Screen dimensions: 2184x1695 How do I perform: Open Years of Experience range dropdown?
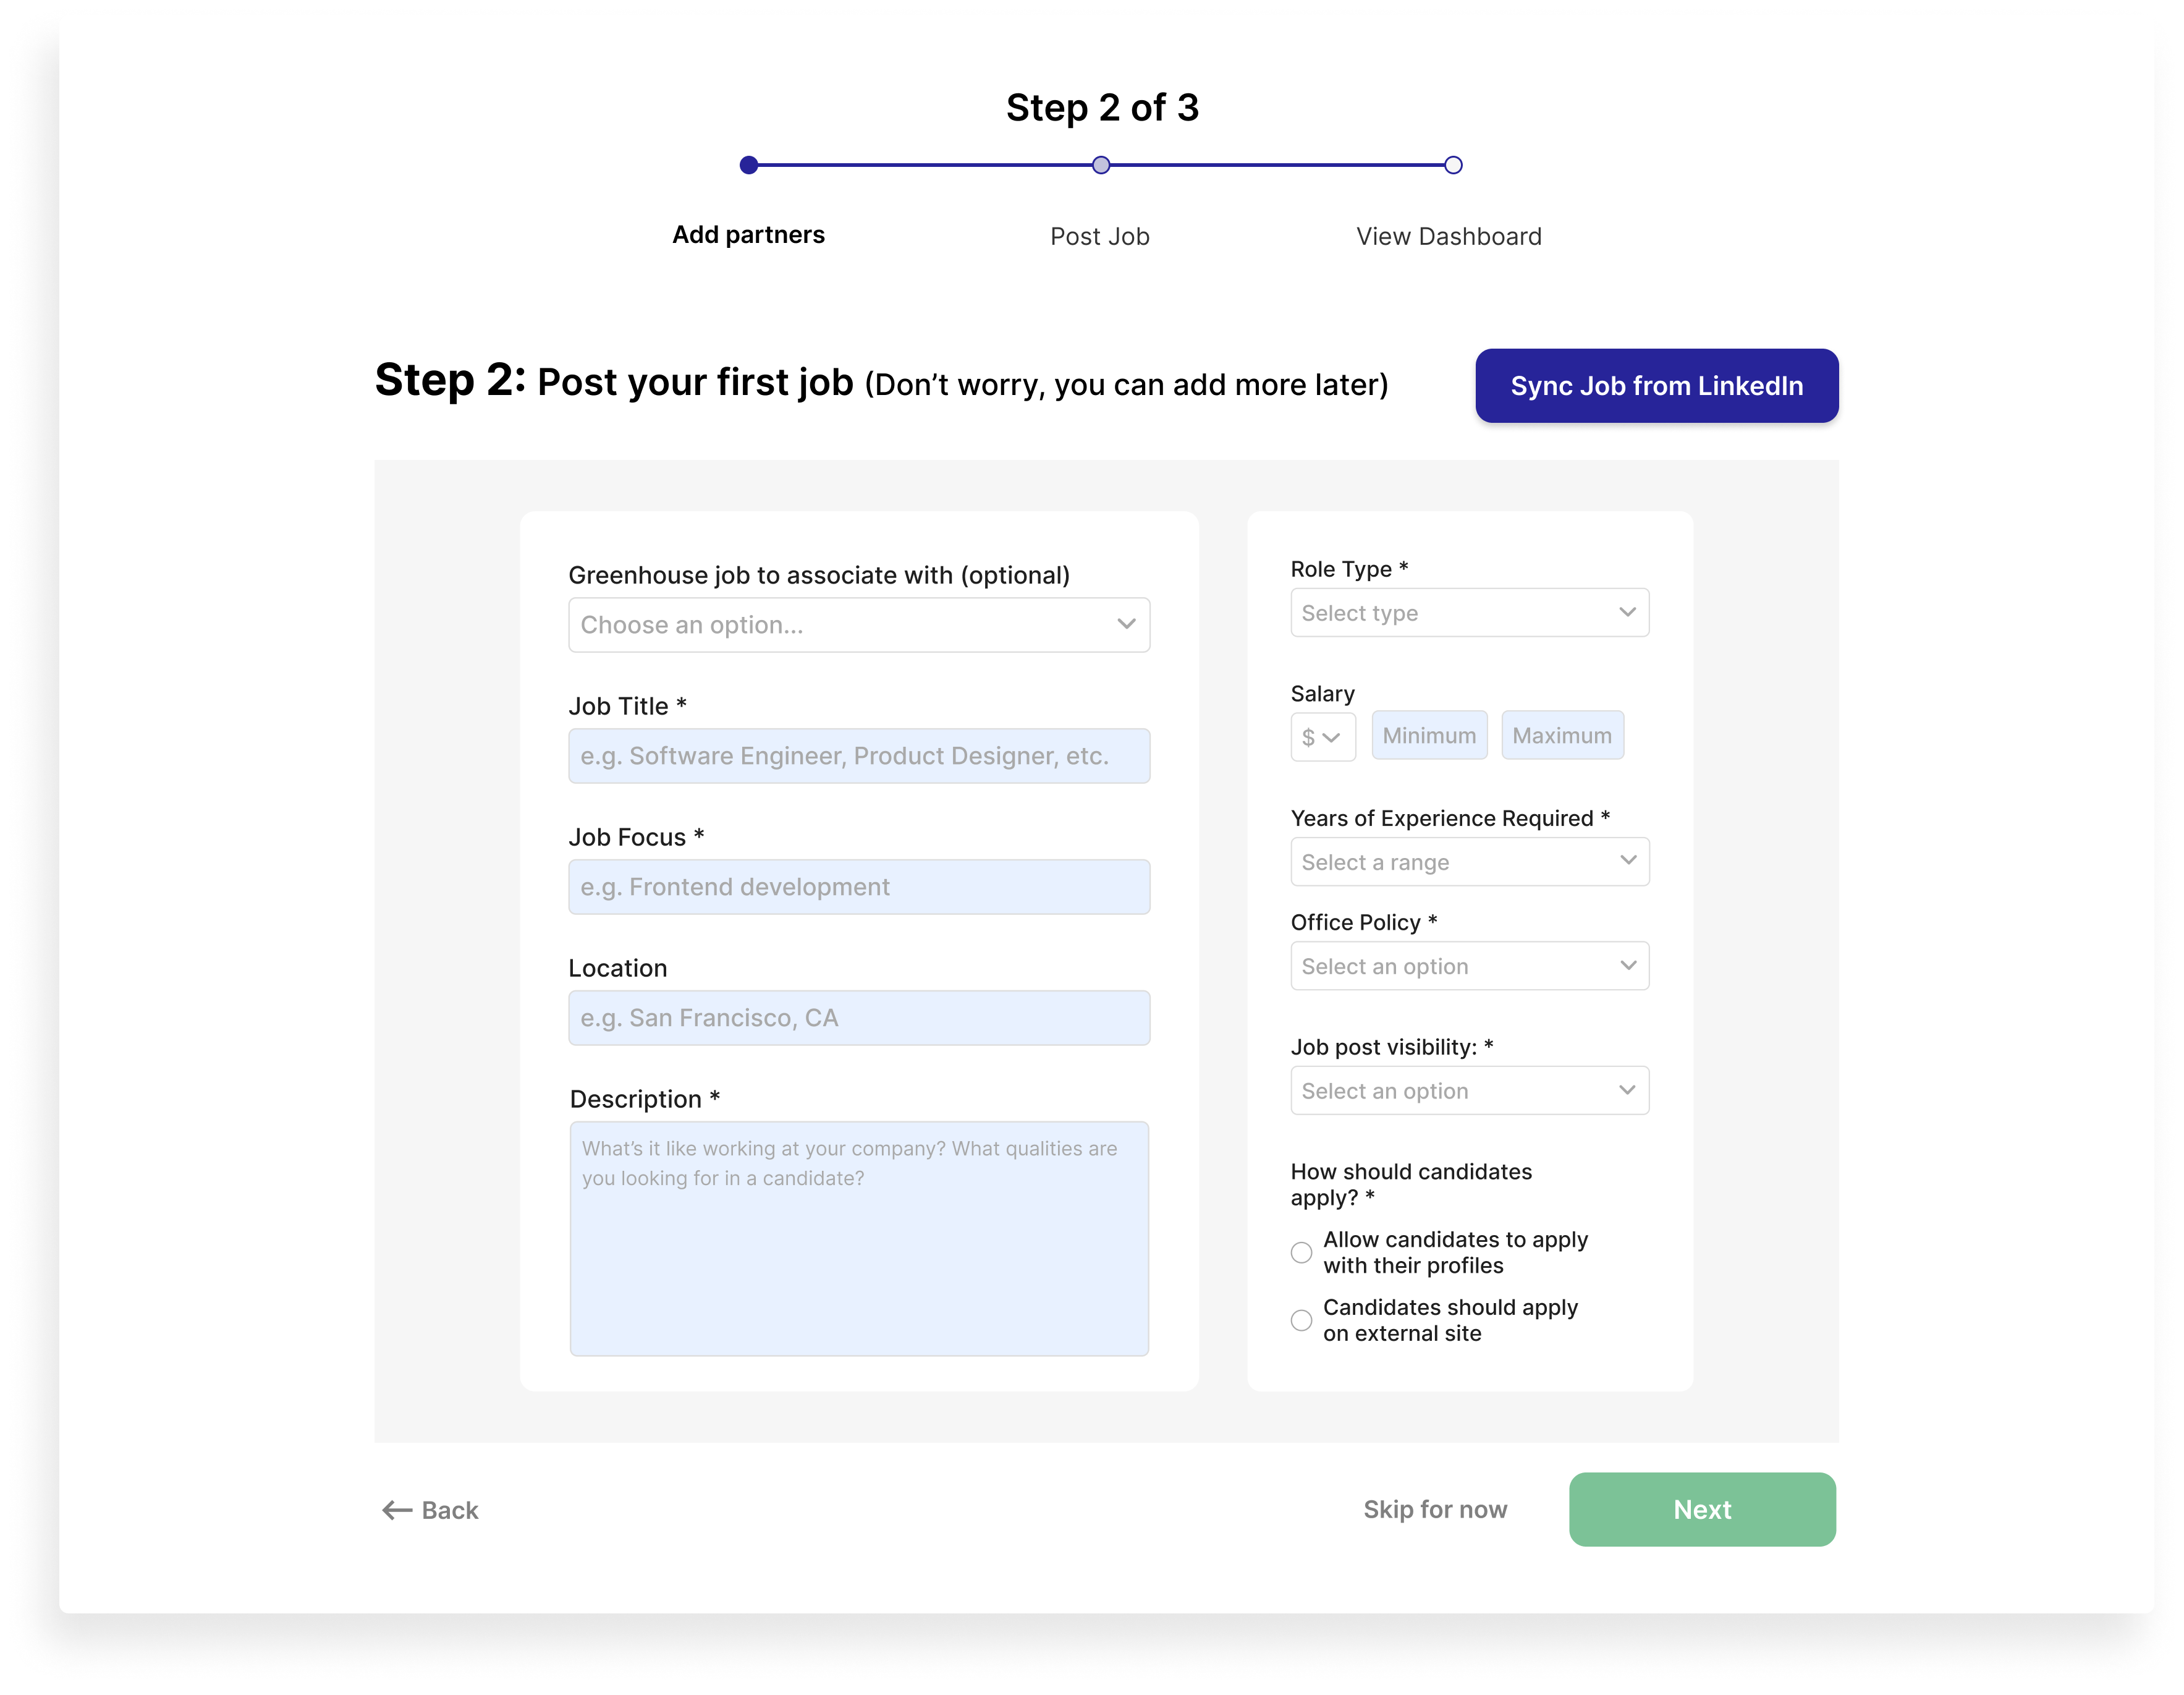click(x=1469, y=862)
